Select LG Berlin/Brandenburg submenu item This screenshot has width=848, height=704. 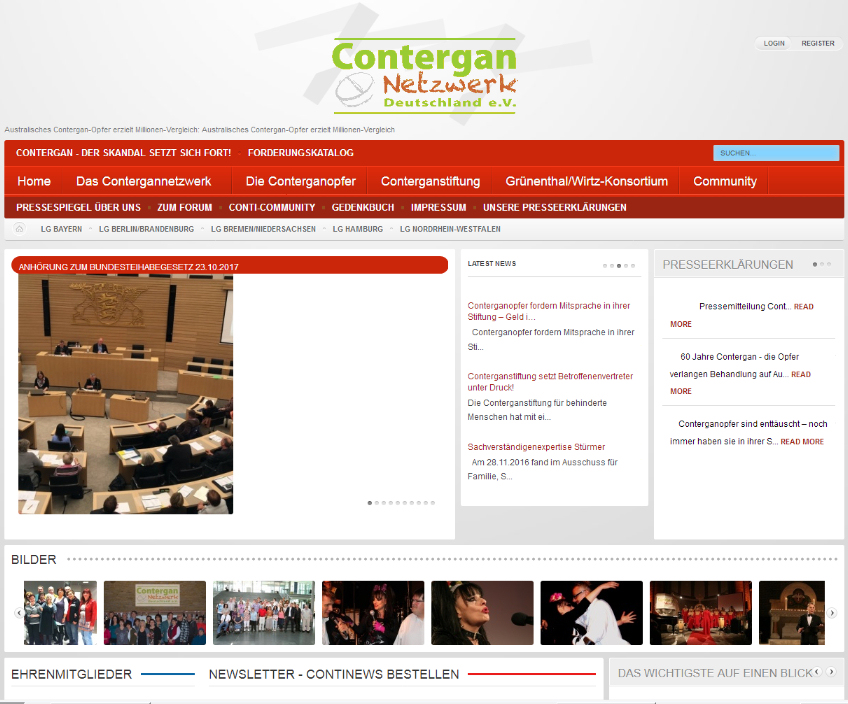click(x=146, y=229)
